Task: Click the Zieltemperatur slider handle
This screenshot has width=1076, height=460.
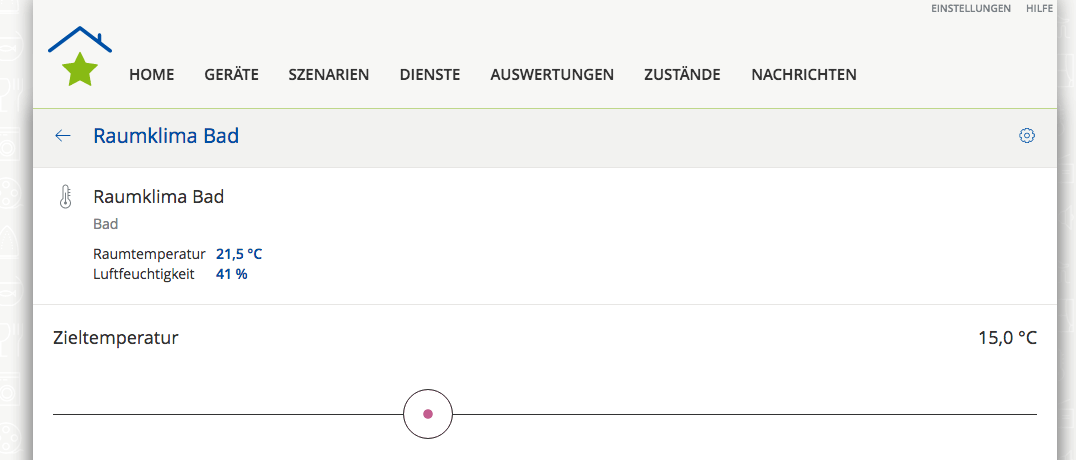Action: (428, 414)
